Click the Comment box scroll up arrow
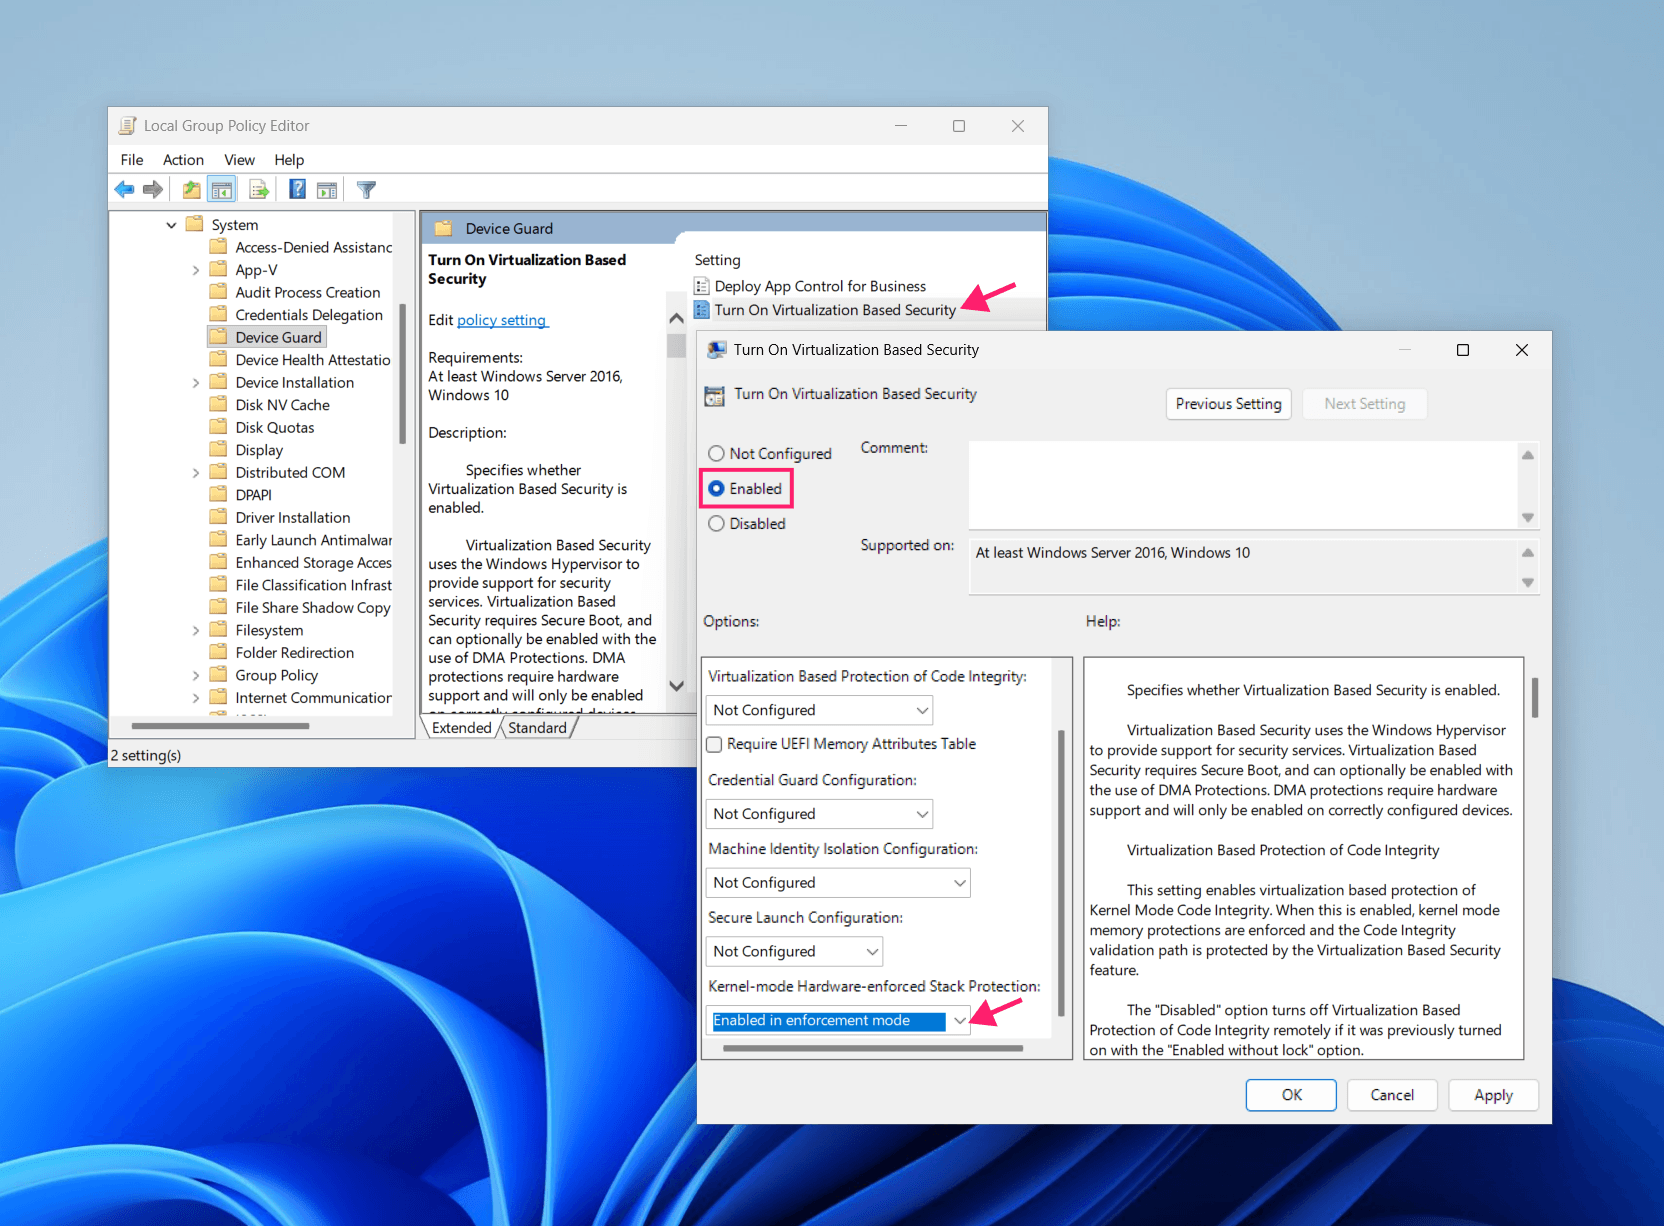The height and width of the screenshot is (1226, 1664). click(1528, 455)
